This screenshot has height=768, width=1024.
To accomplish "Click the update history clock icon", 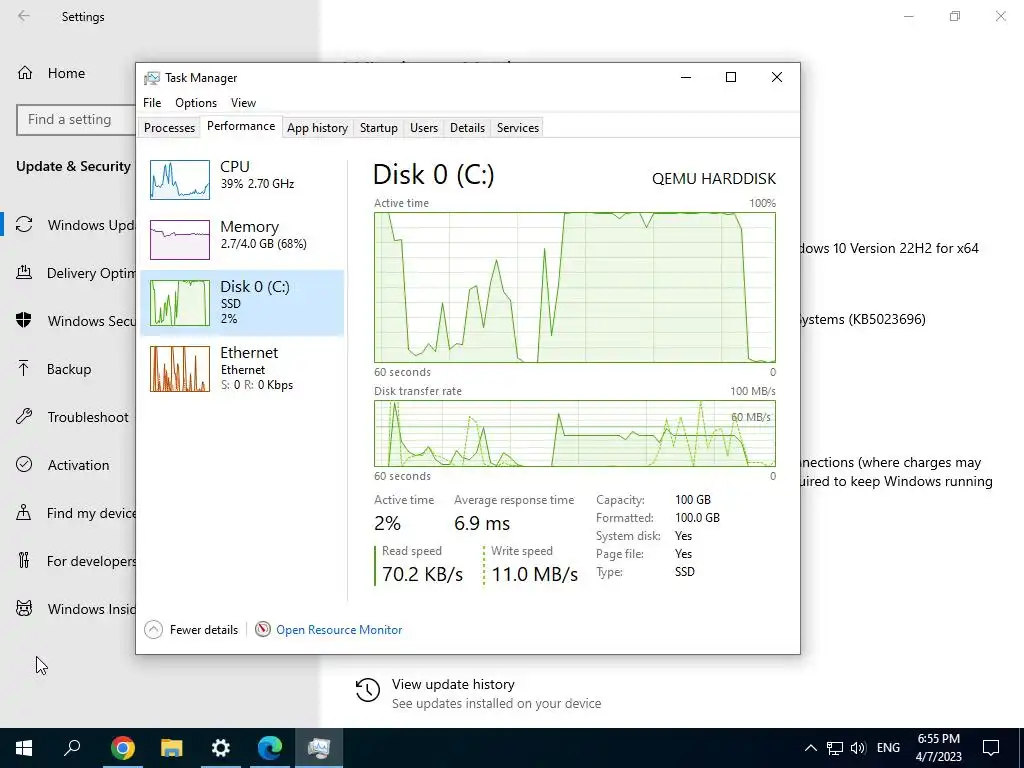I will [368, 690].
